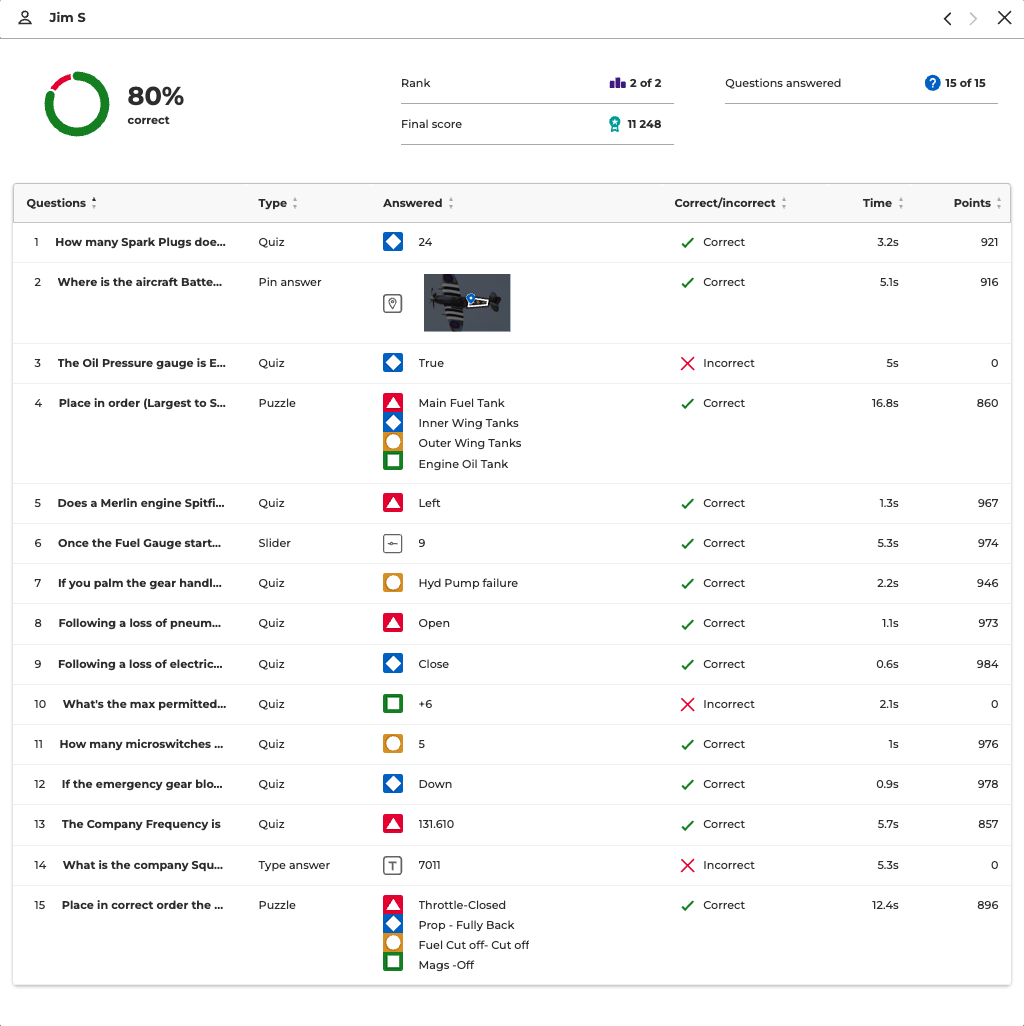Close the Jim S report panel
The image size is (1024, 1026).
pos(1004,18)
